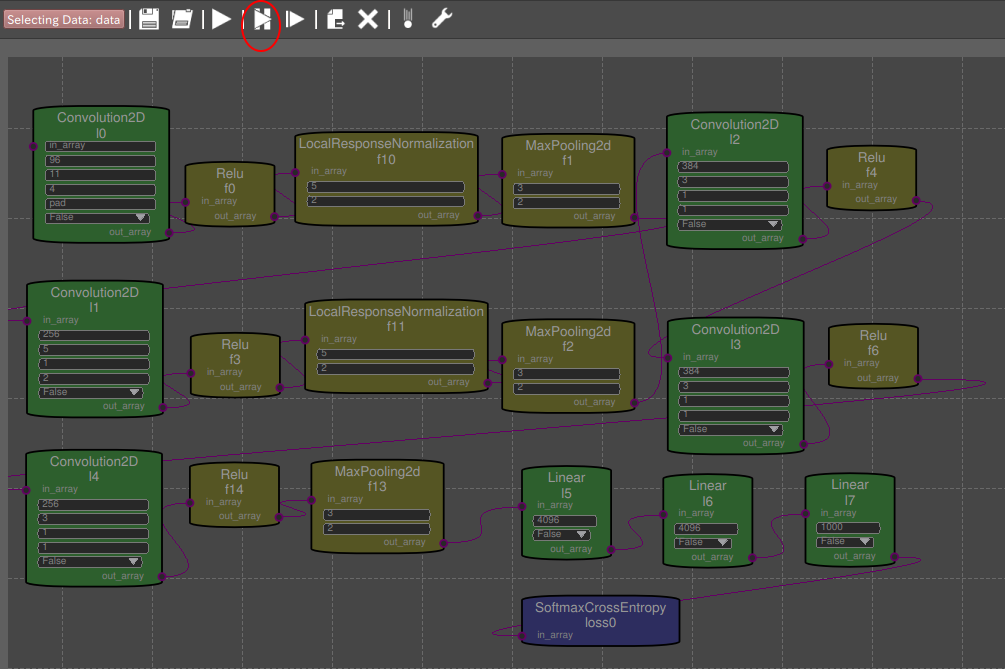Click the out_array port of Linear l7
Viewport: 1005px width, 669px height.
coord(895,556)
